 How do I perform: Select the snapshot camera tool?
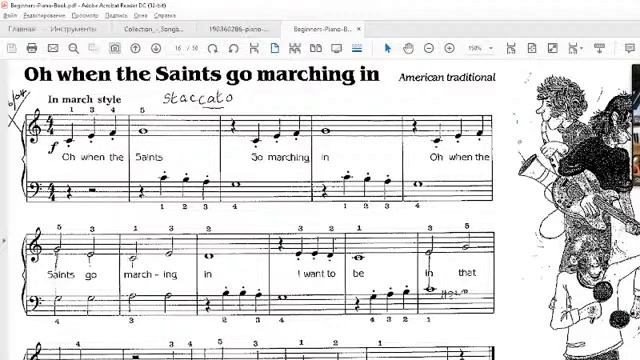click(115, 49)
